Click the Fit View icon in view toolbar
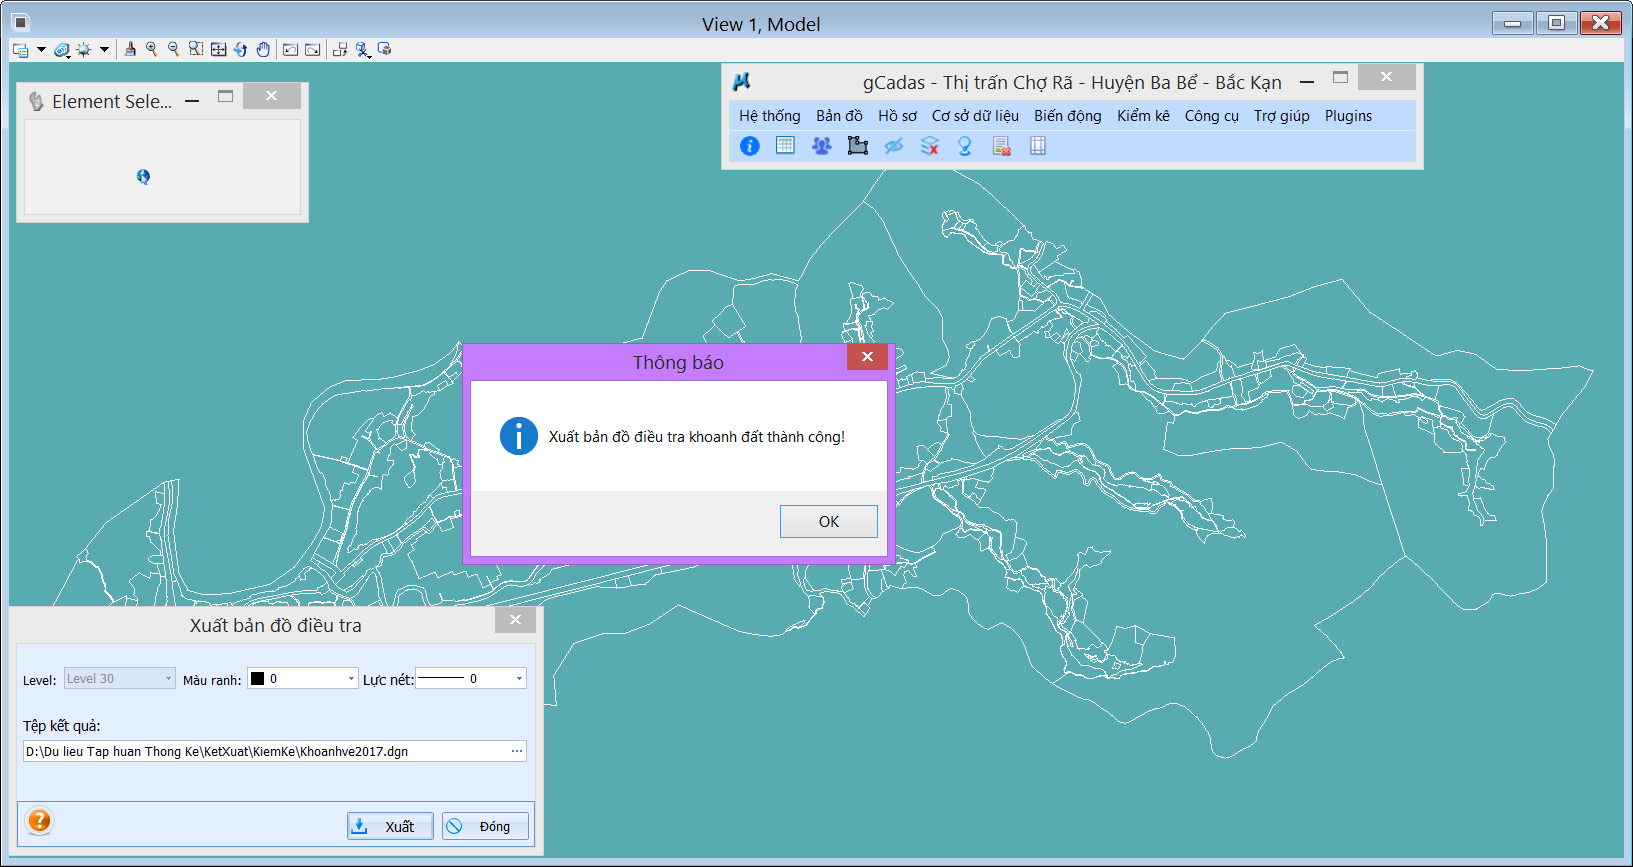Image resolution: width=1633 pixels, height=867 pixels. click(218, 49)
